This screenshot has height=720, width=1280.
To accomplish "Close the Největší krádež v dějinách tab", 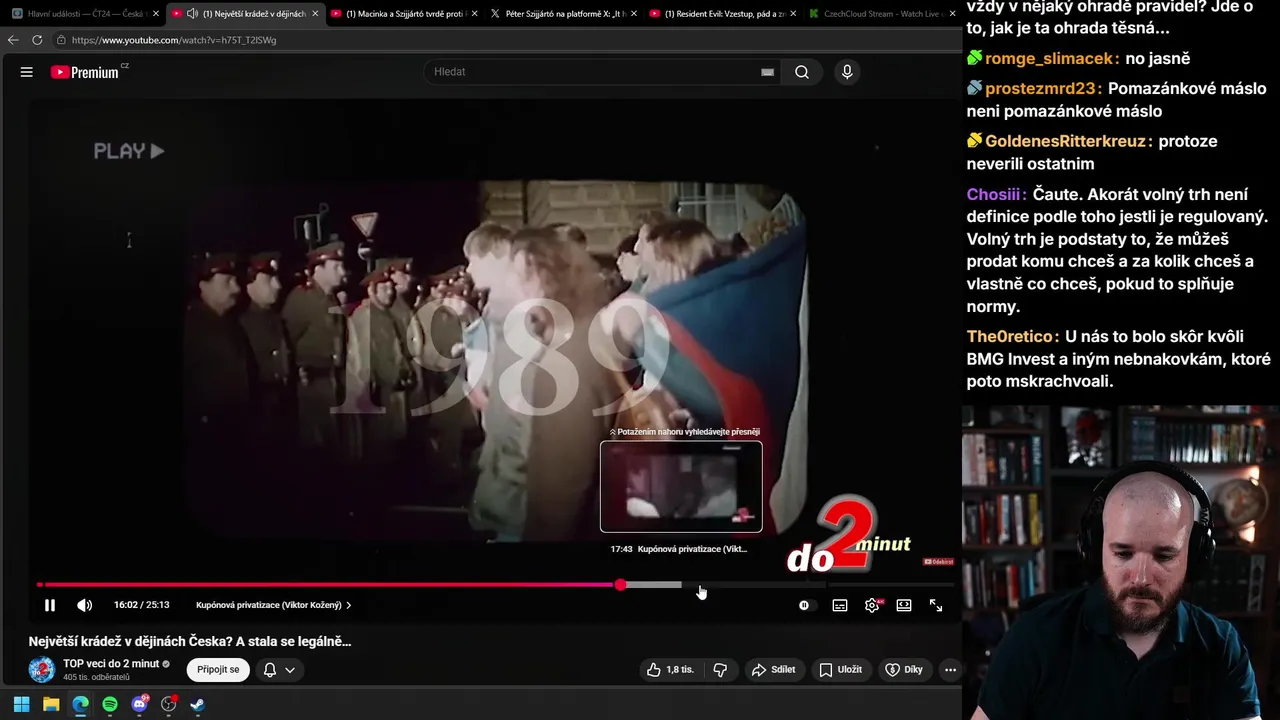I will pyautogui.click(x=315, y=14).
